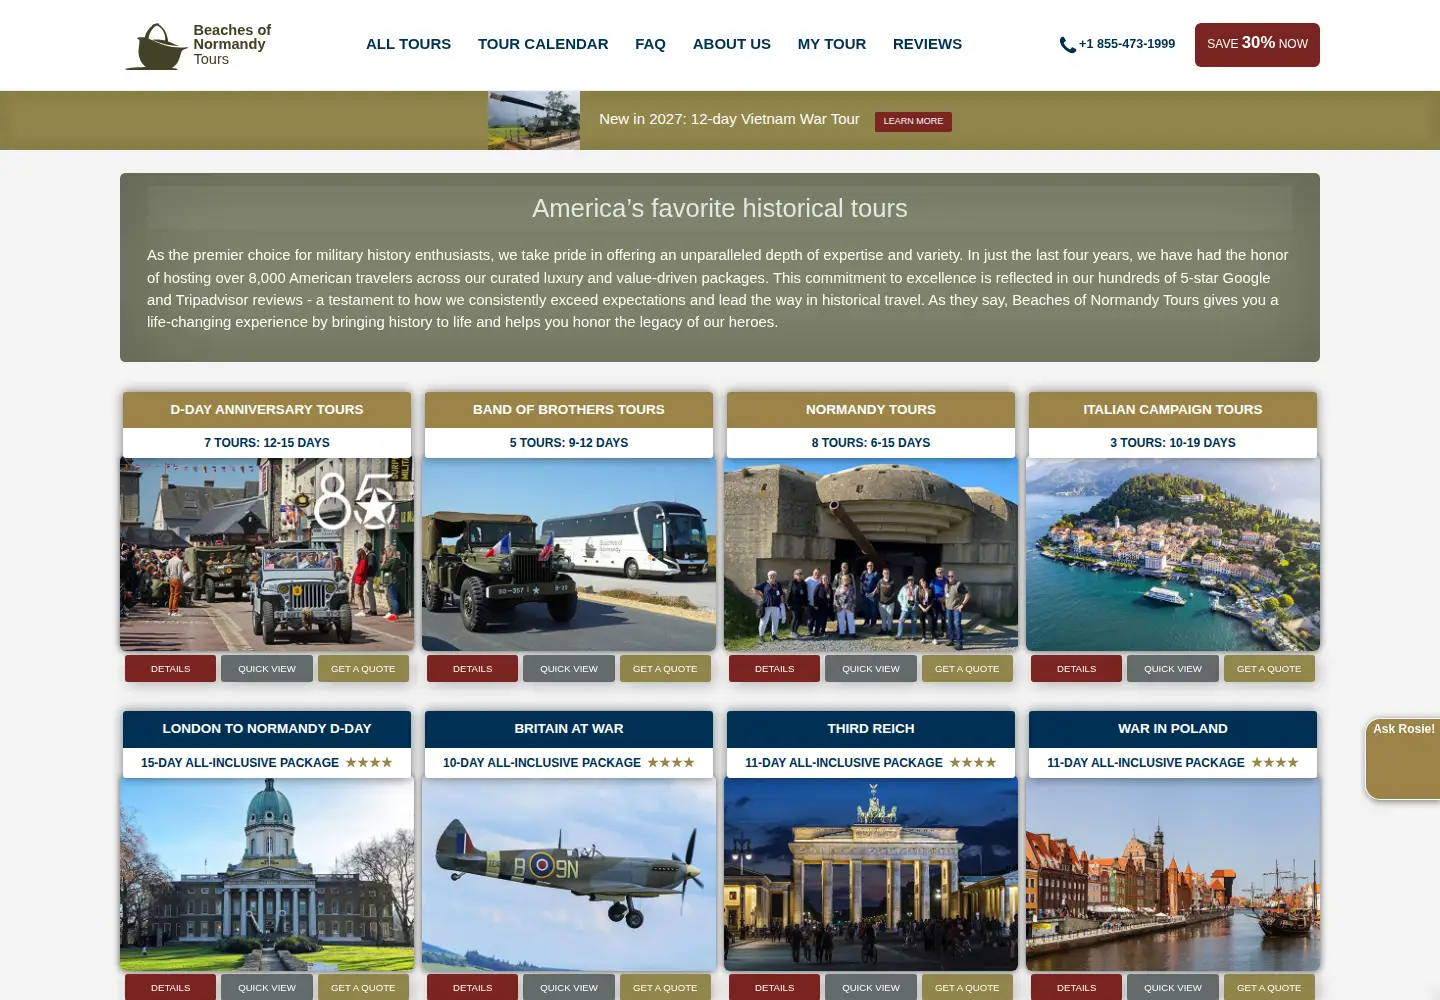Open the Normandy Tours heading
The image size is (1440, 1000).
[x=871, y=410]
